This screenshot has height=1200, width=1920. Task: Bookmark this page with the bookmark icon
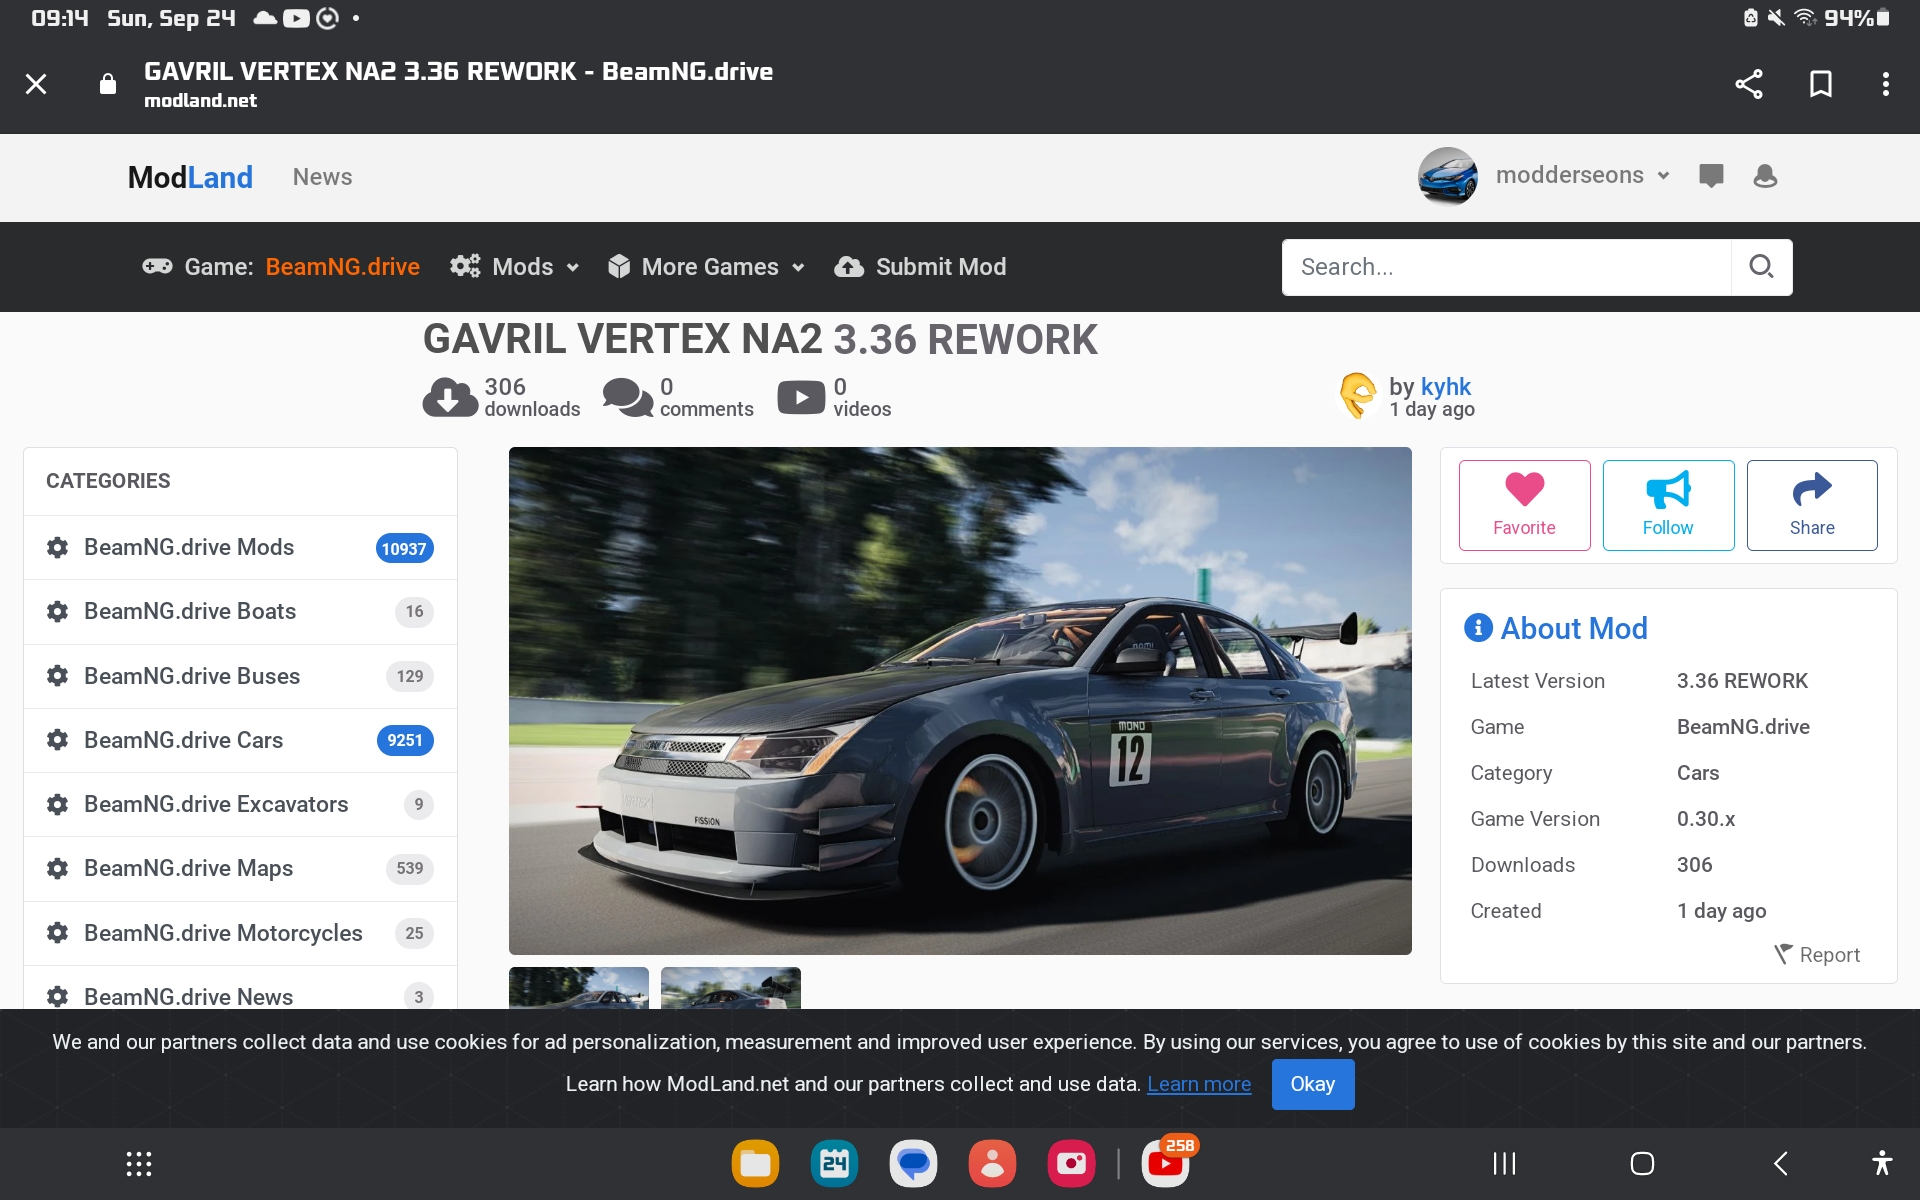tap(1820, 84)
